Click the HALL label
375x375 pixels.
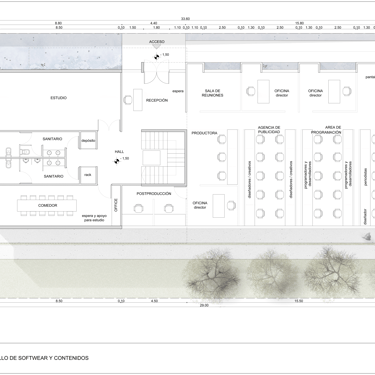[x=119, y=152]
